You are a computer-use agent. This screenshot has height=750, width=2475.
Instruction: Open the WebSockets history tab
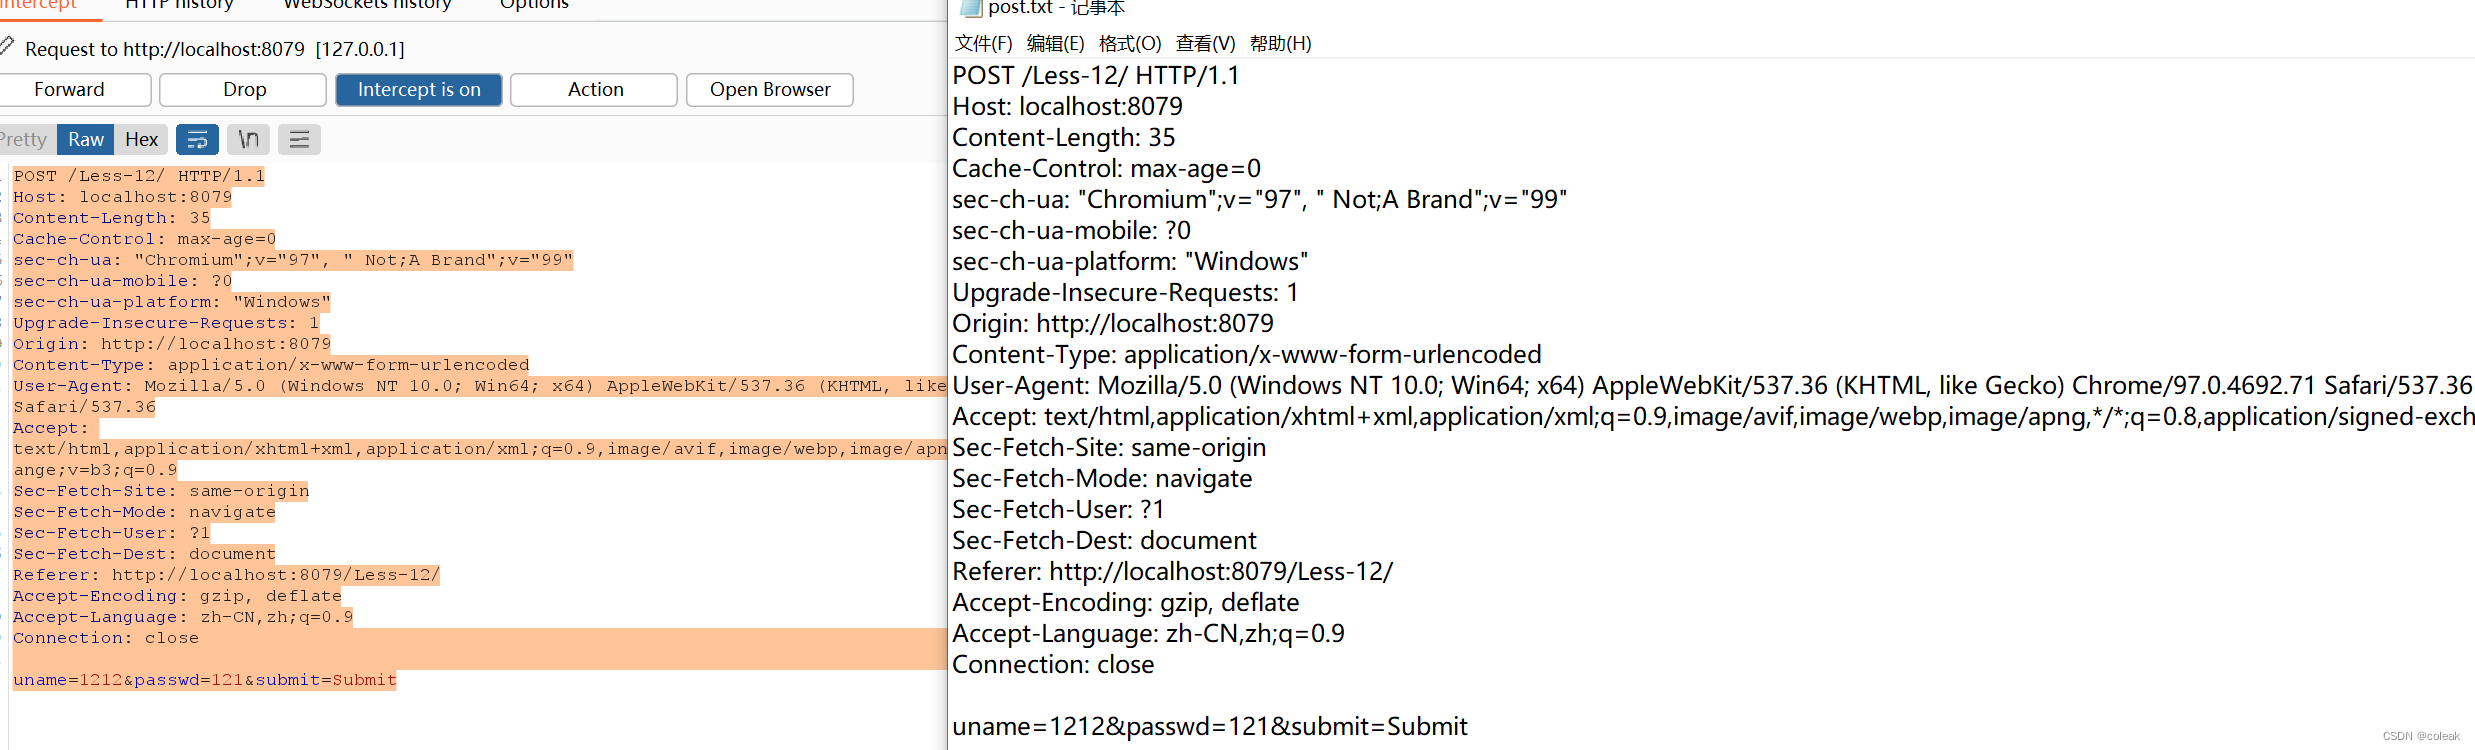367,4
